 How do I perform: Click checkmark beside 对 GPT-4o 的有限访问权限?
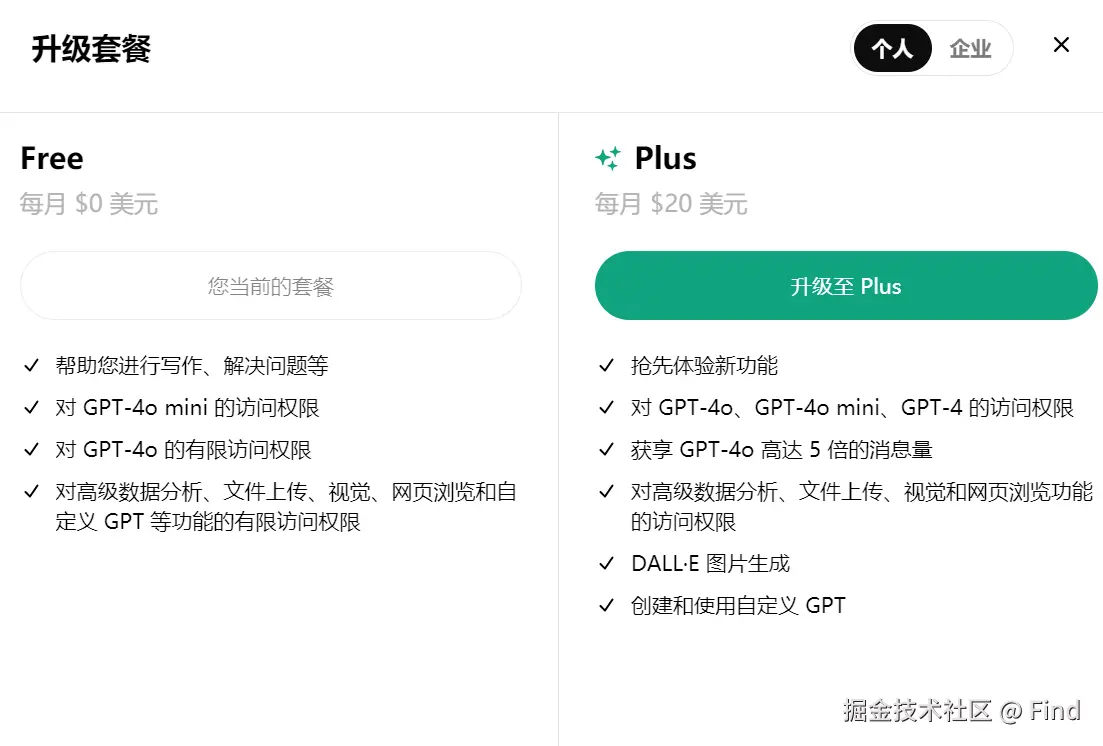click(x=31, y=450)
